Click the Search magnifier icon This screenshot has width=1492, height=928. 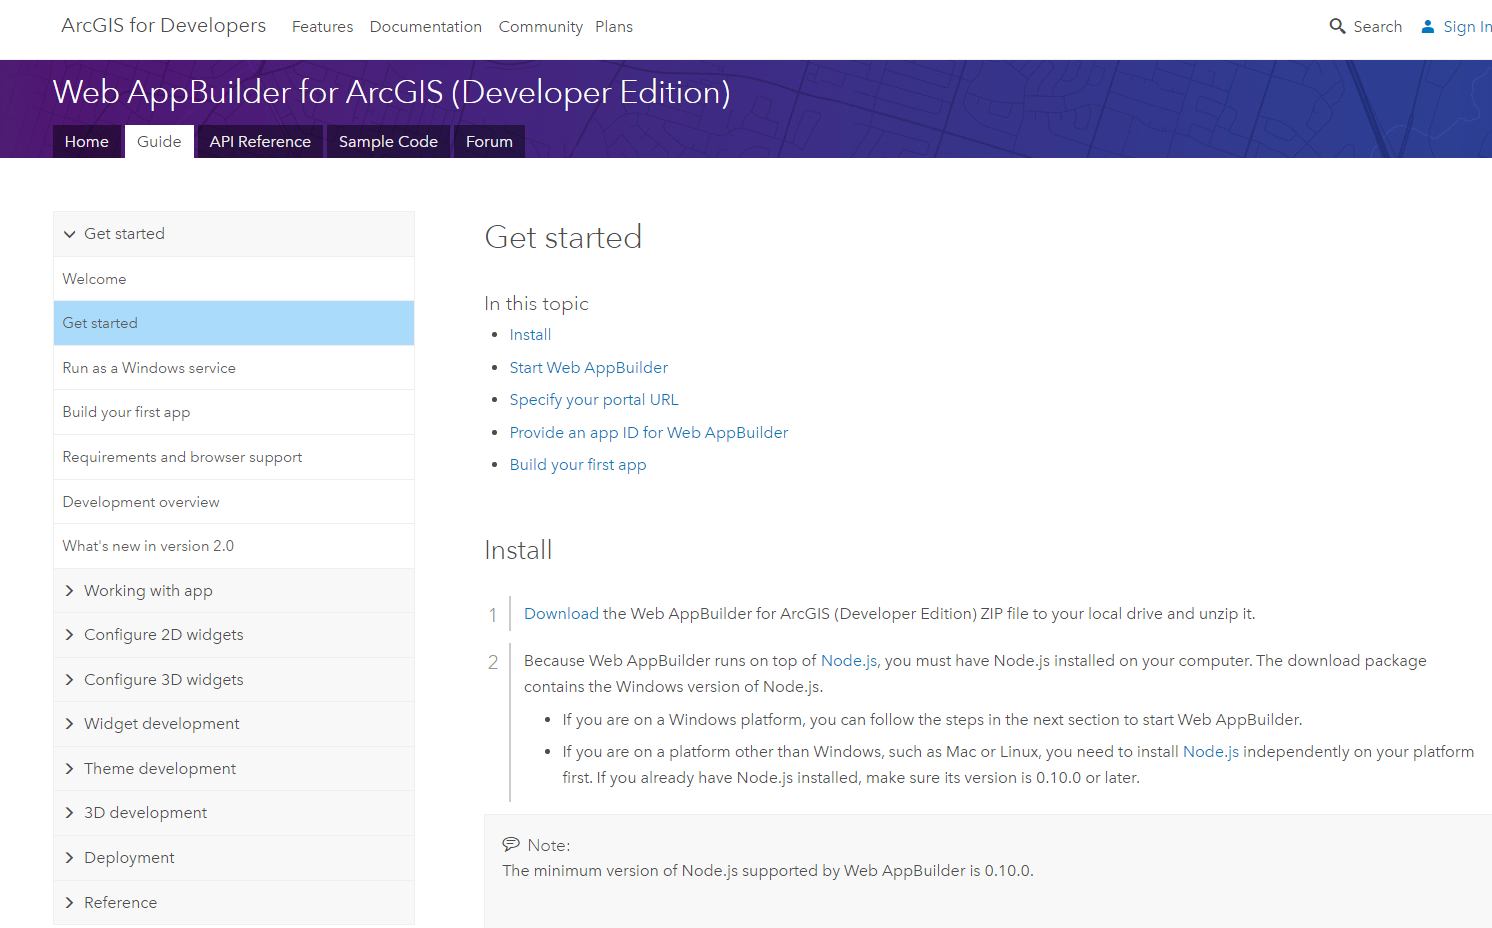click(x=1337, y=26)
